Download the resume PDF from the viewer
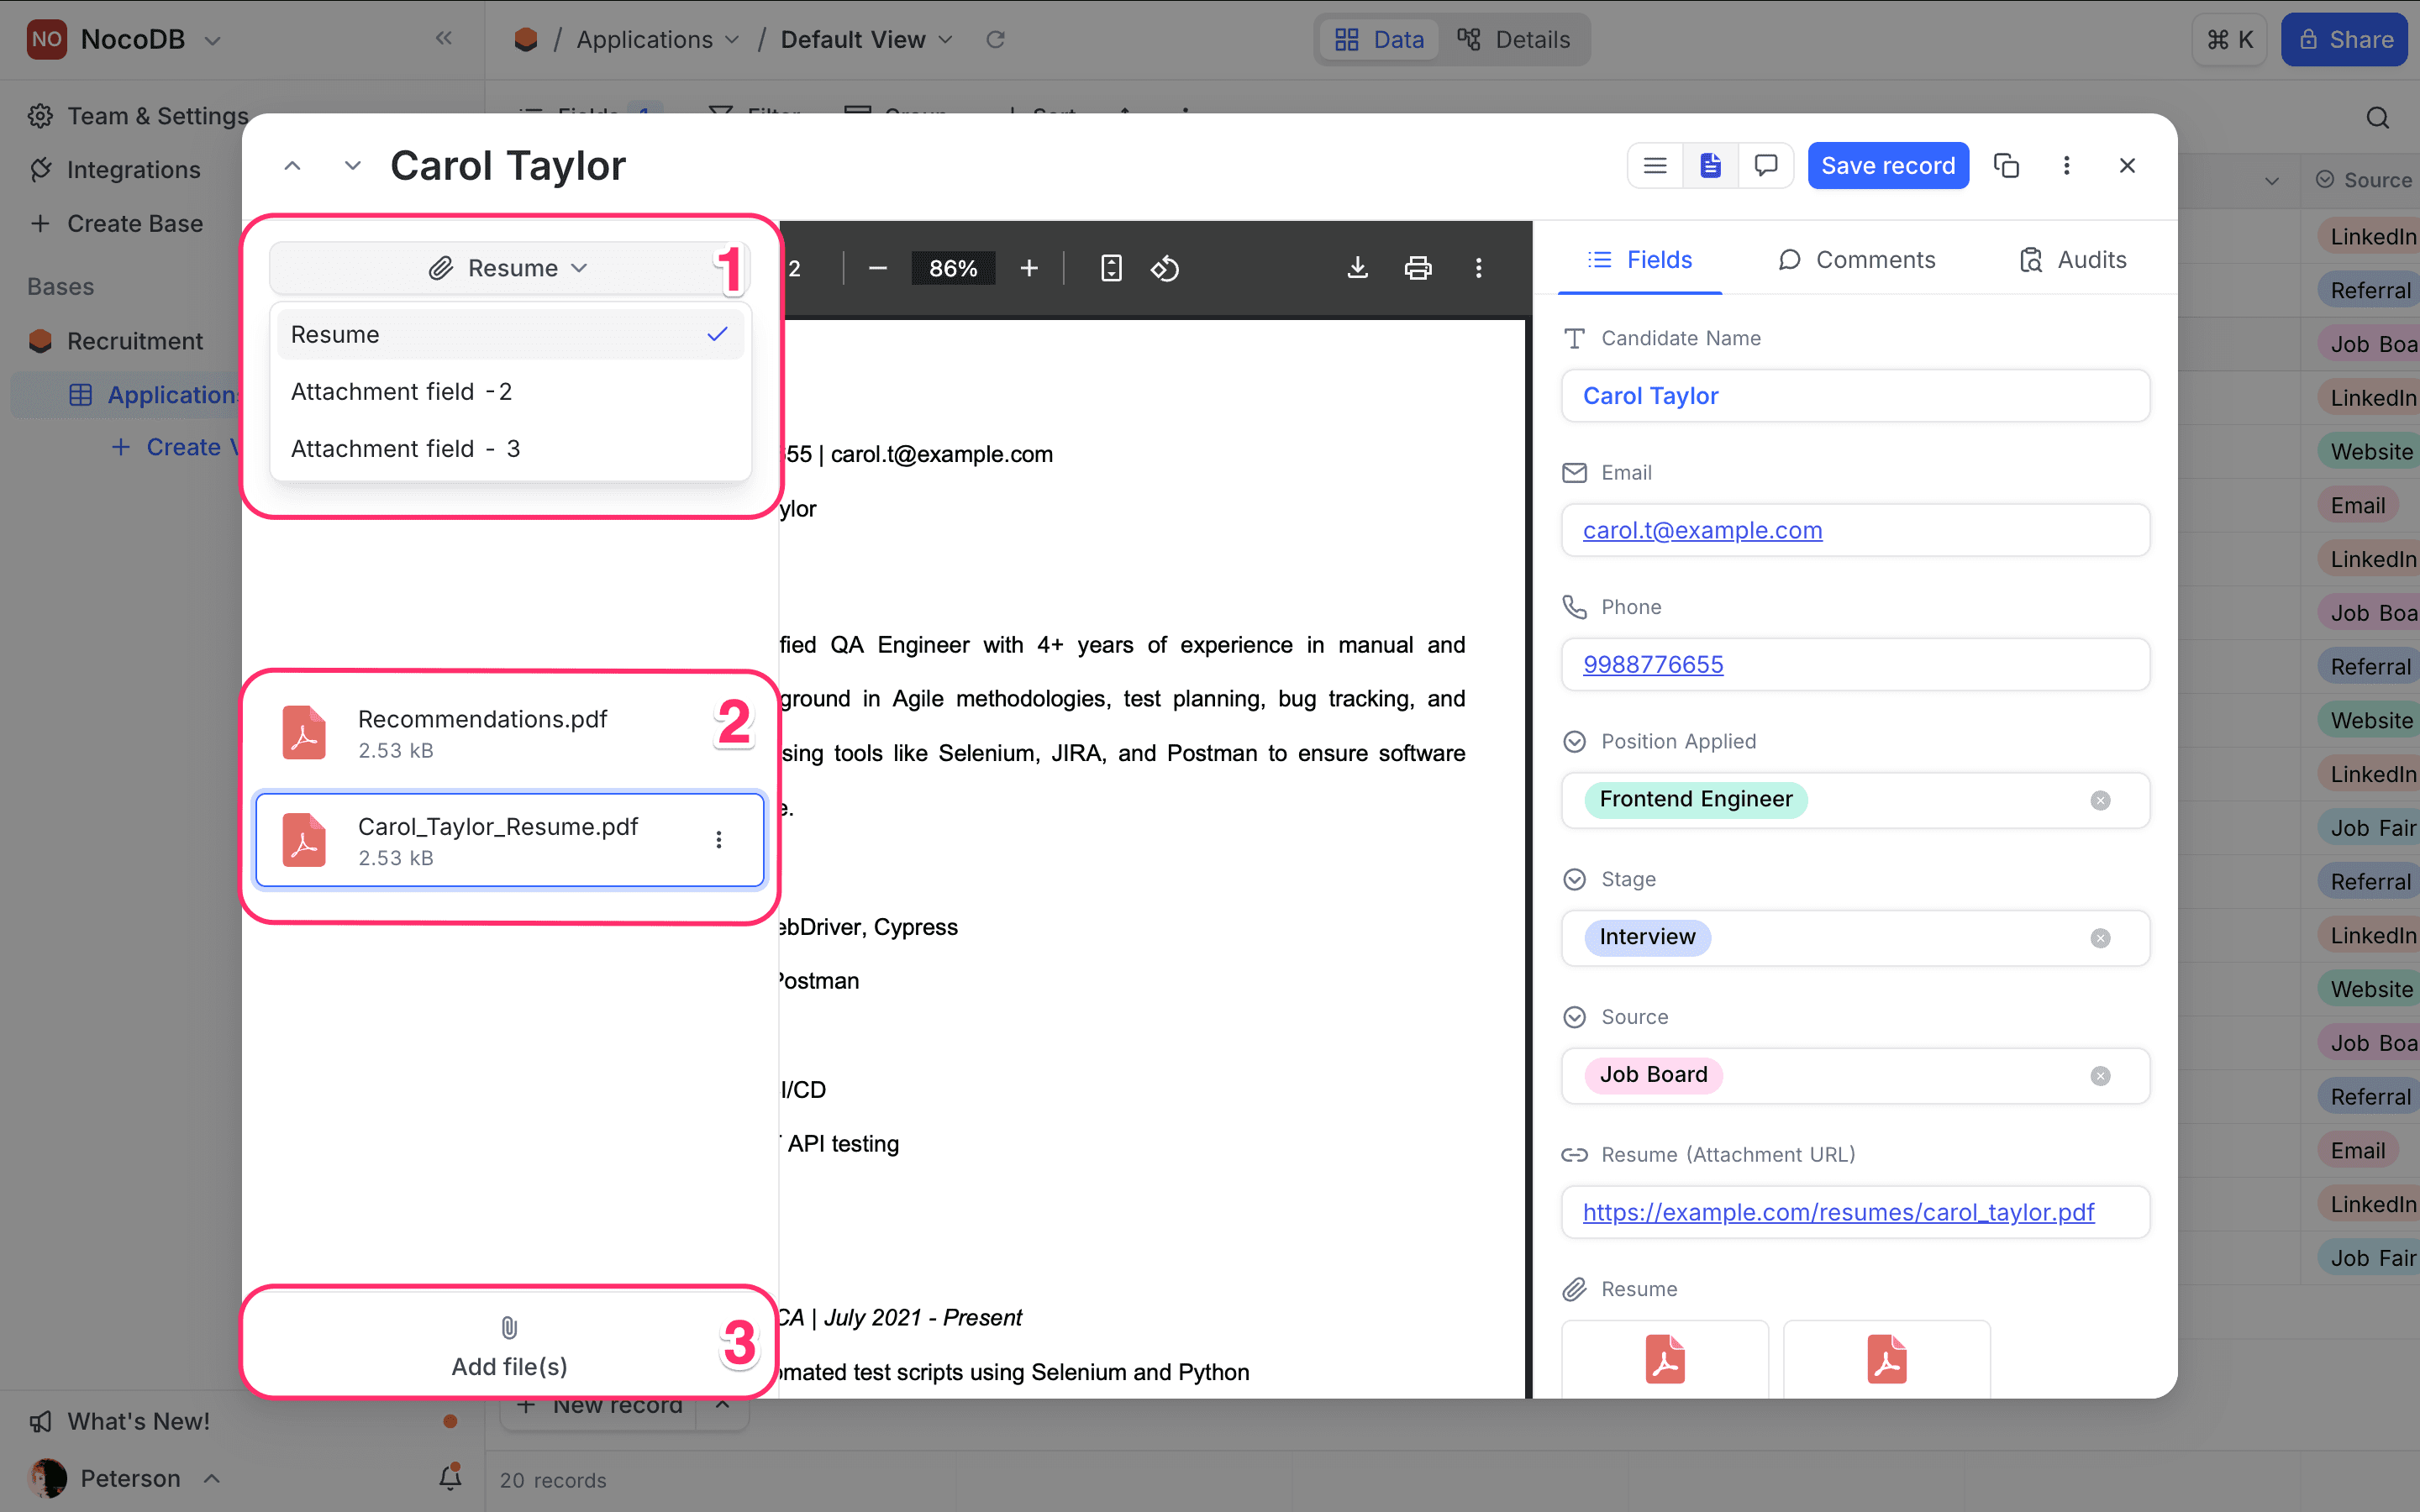Screen dimensions: 2420x1512 (1357, 267)
